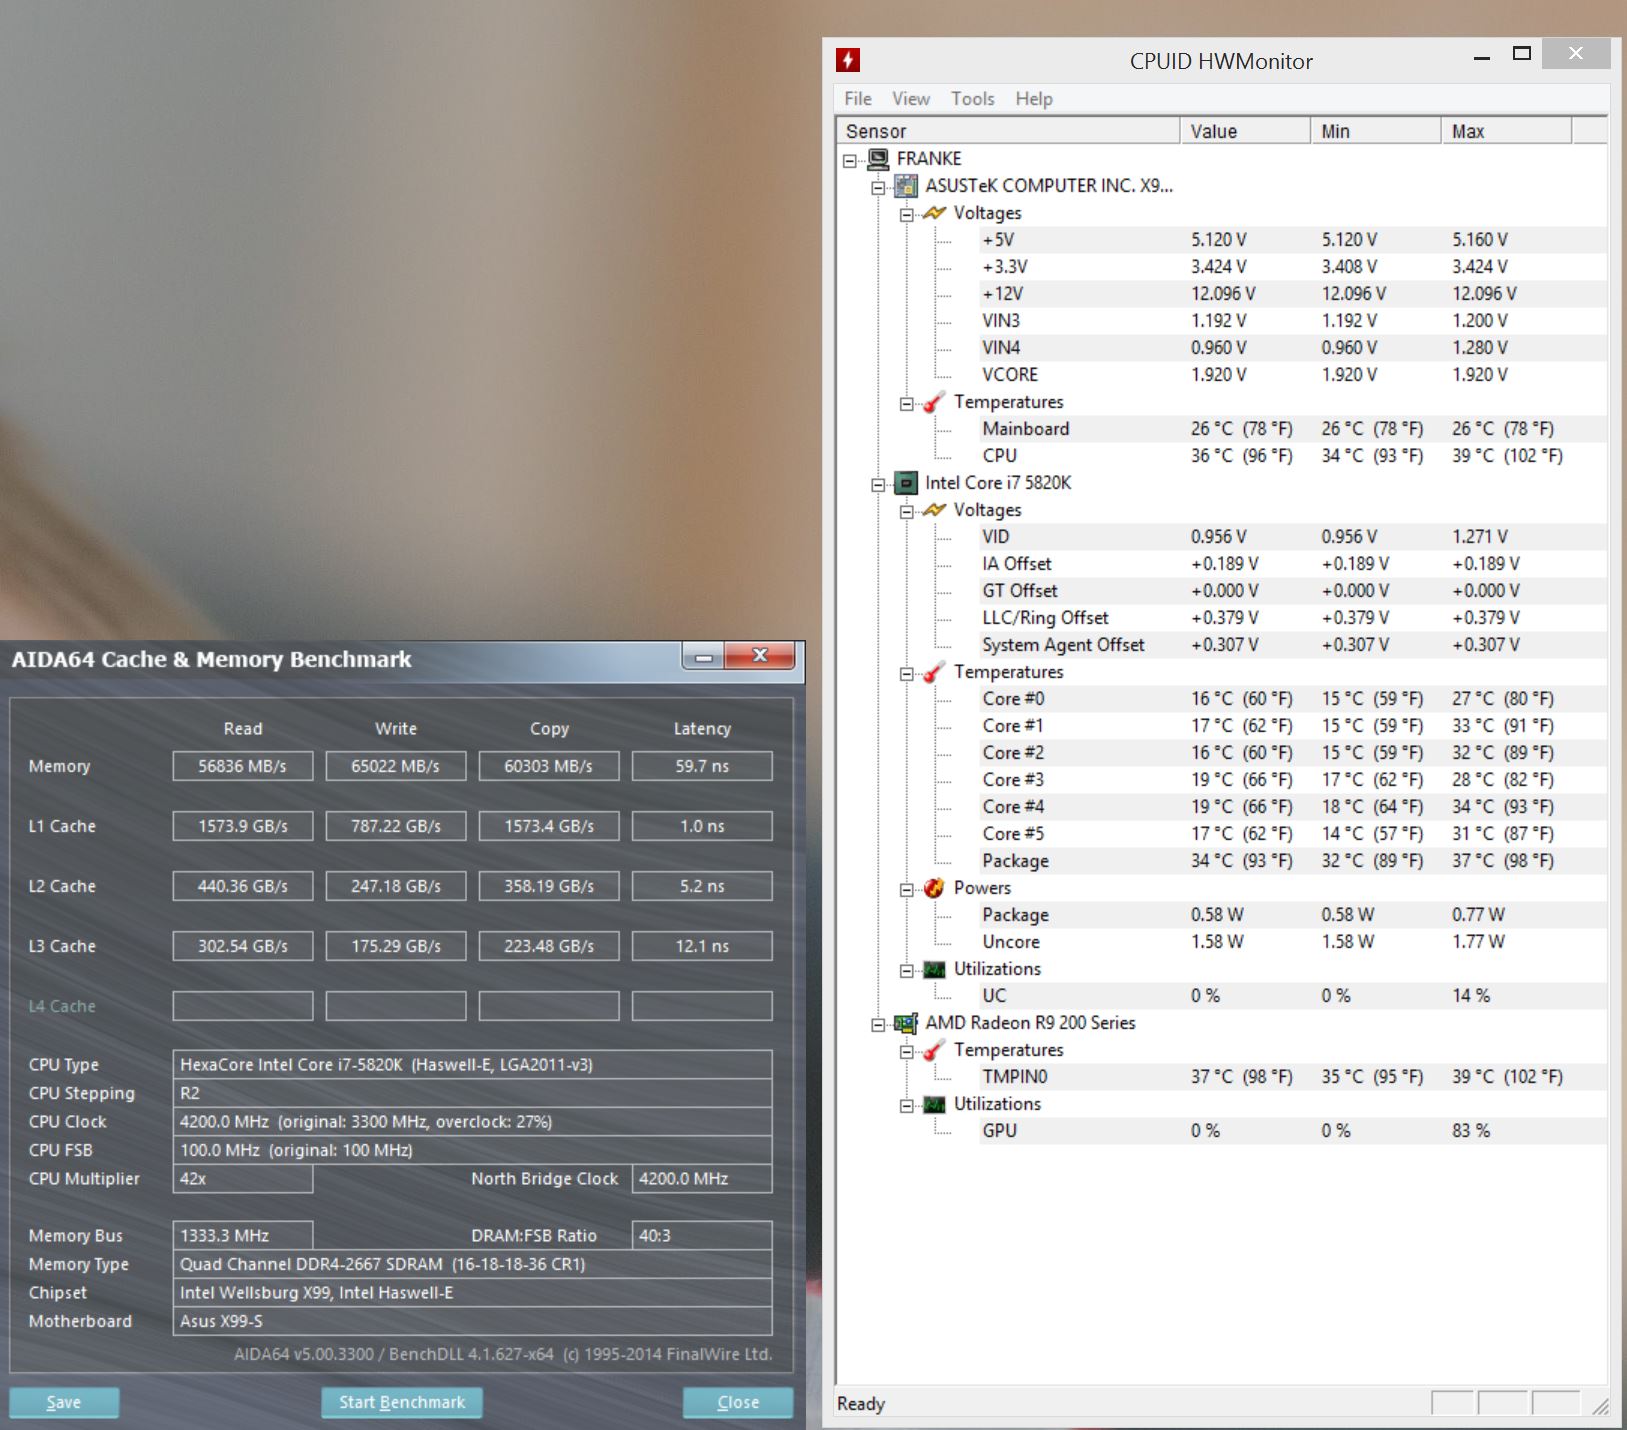The image size is (1627, 1430).
Task: Click the Min column header
Action: [x=1376, y=131]
